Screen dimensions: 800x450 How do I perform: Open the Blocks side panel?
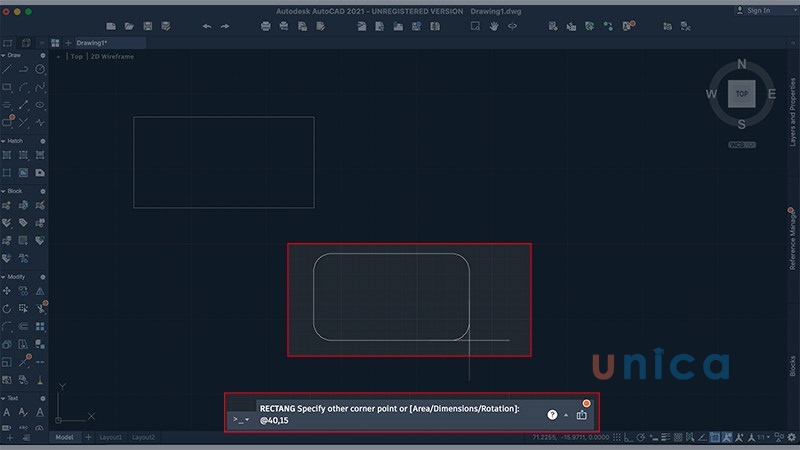(x=792, y=366)
